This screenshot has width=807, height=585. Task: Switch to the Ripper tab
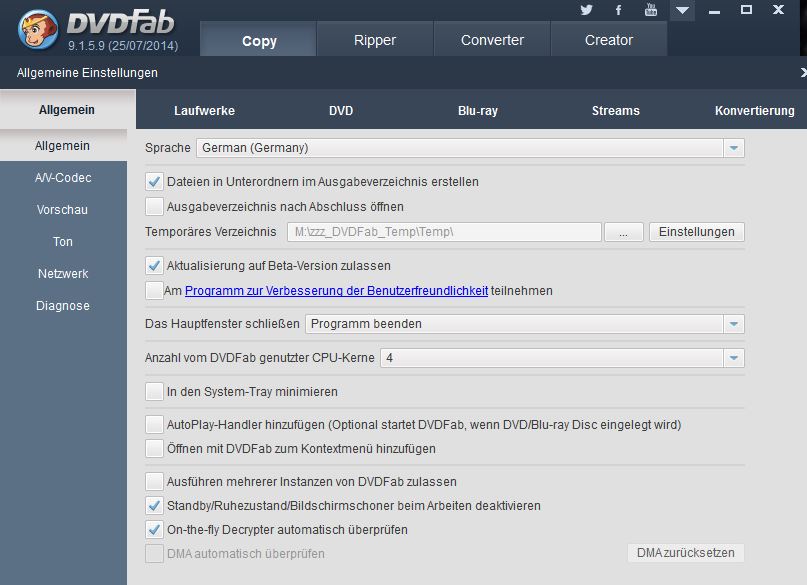tap(375, 40)
